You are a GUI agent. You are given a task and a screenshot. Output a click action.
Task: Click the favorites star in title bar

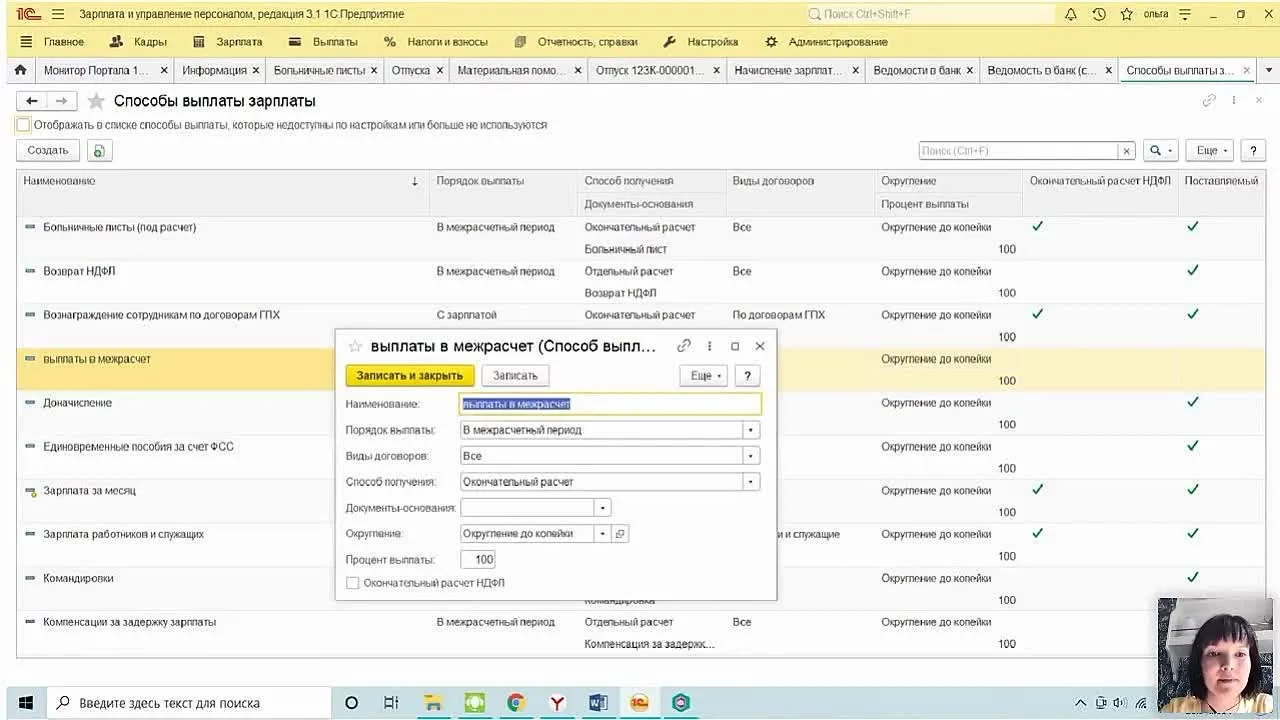pos(1127,14)
